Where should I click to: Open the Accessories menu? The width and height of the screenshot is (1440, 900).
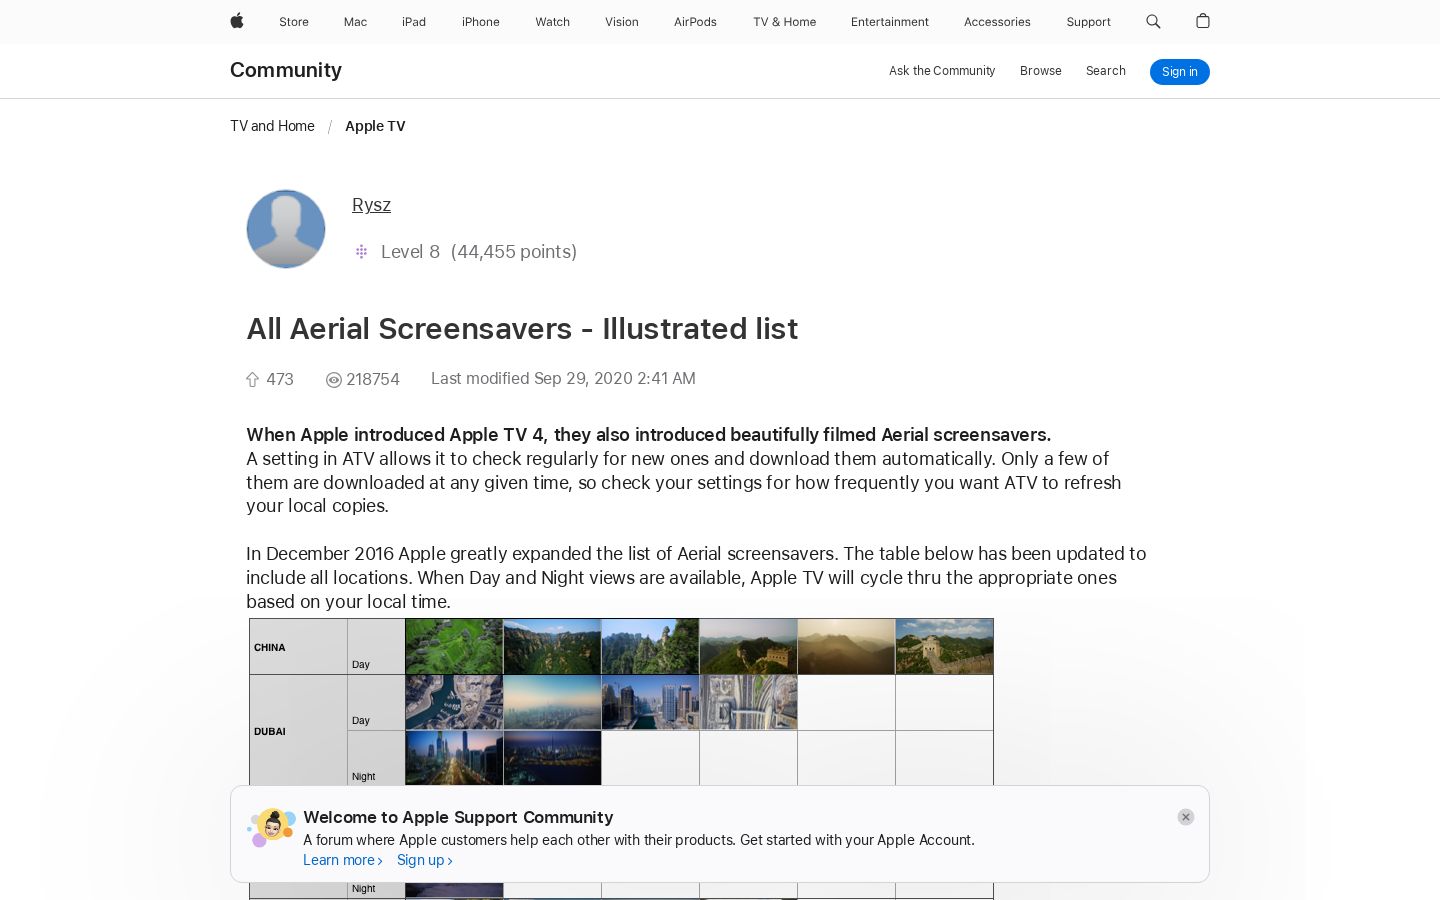[997, 22]
